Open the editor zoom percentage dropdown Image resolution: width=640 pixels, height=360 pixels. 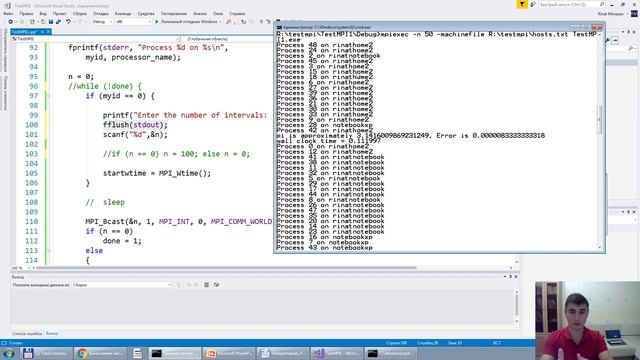(21, 268)
